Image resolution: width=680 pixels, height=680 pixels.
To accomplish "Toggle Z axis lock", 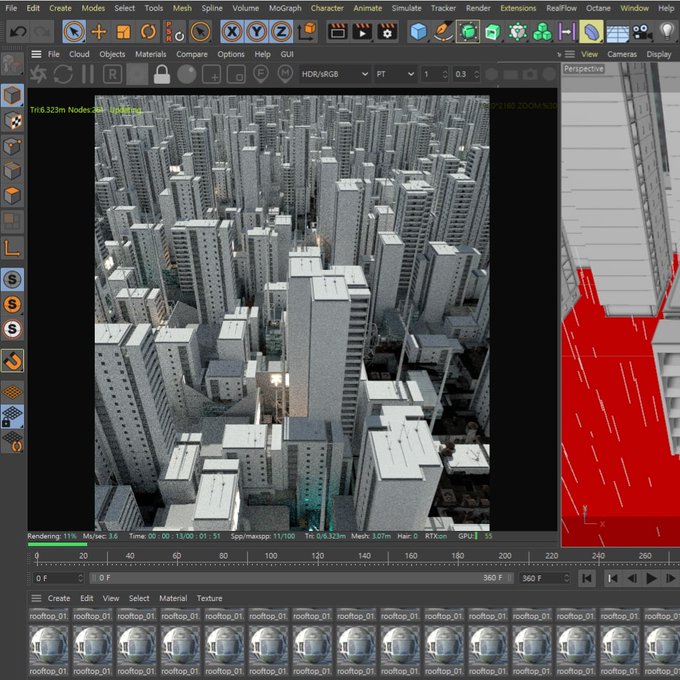I will pos(281,32).
